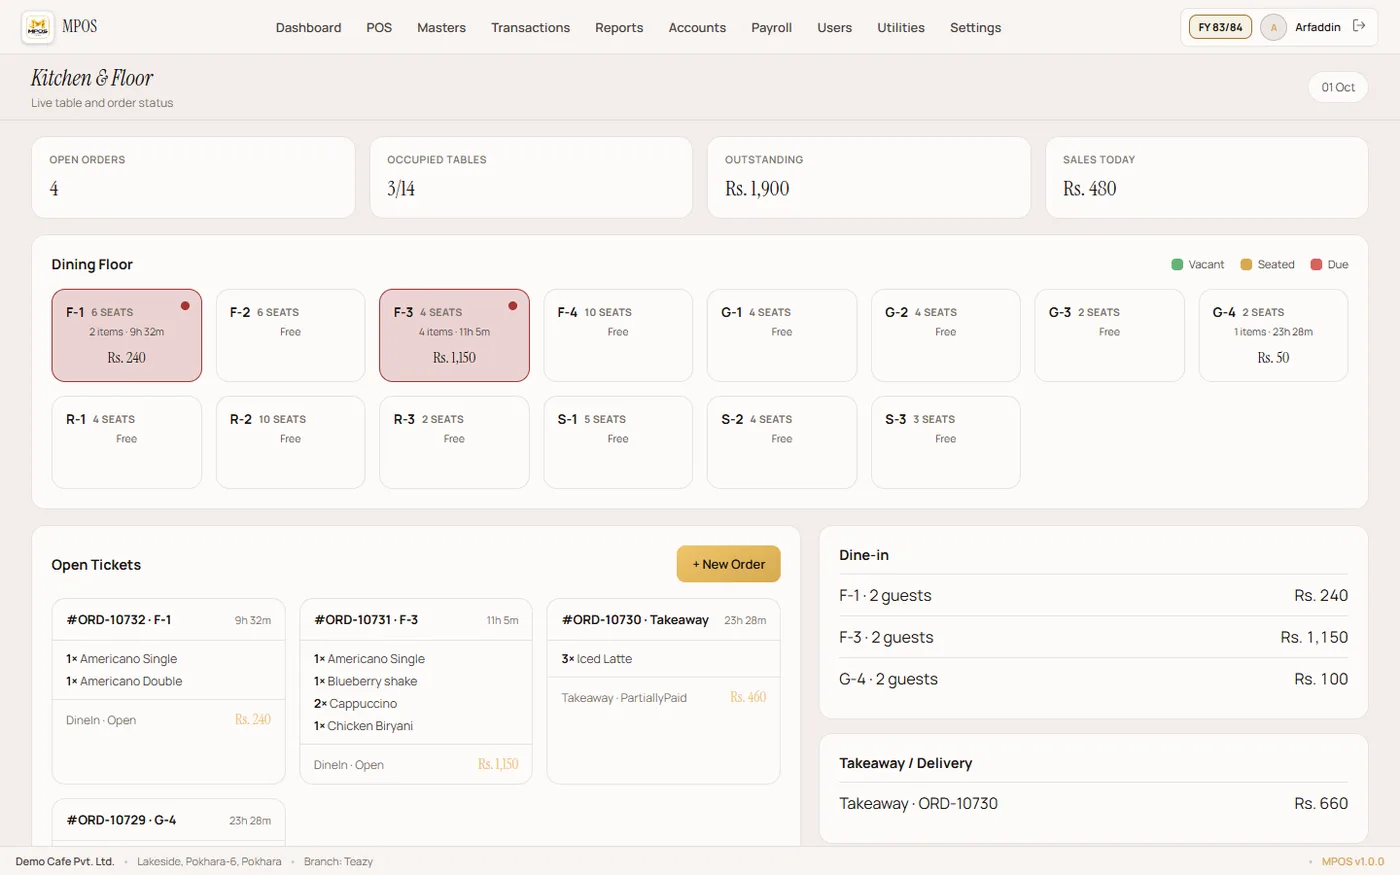
Task: Select table R-1 on the floor
Action: pyautogui.click(x=127, y=442)
